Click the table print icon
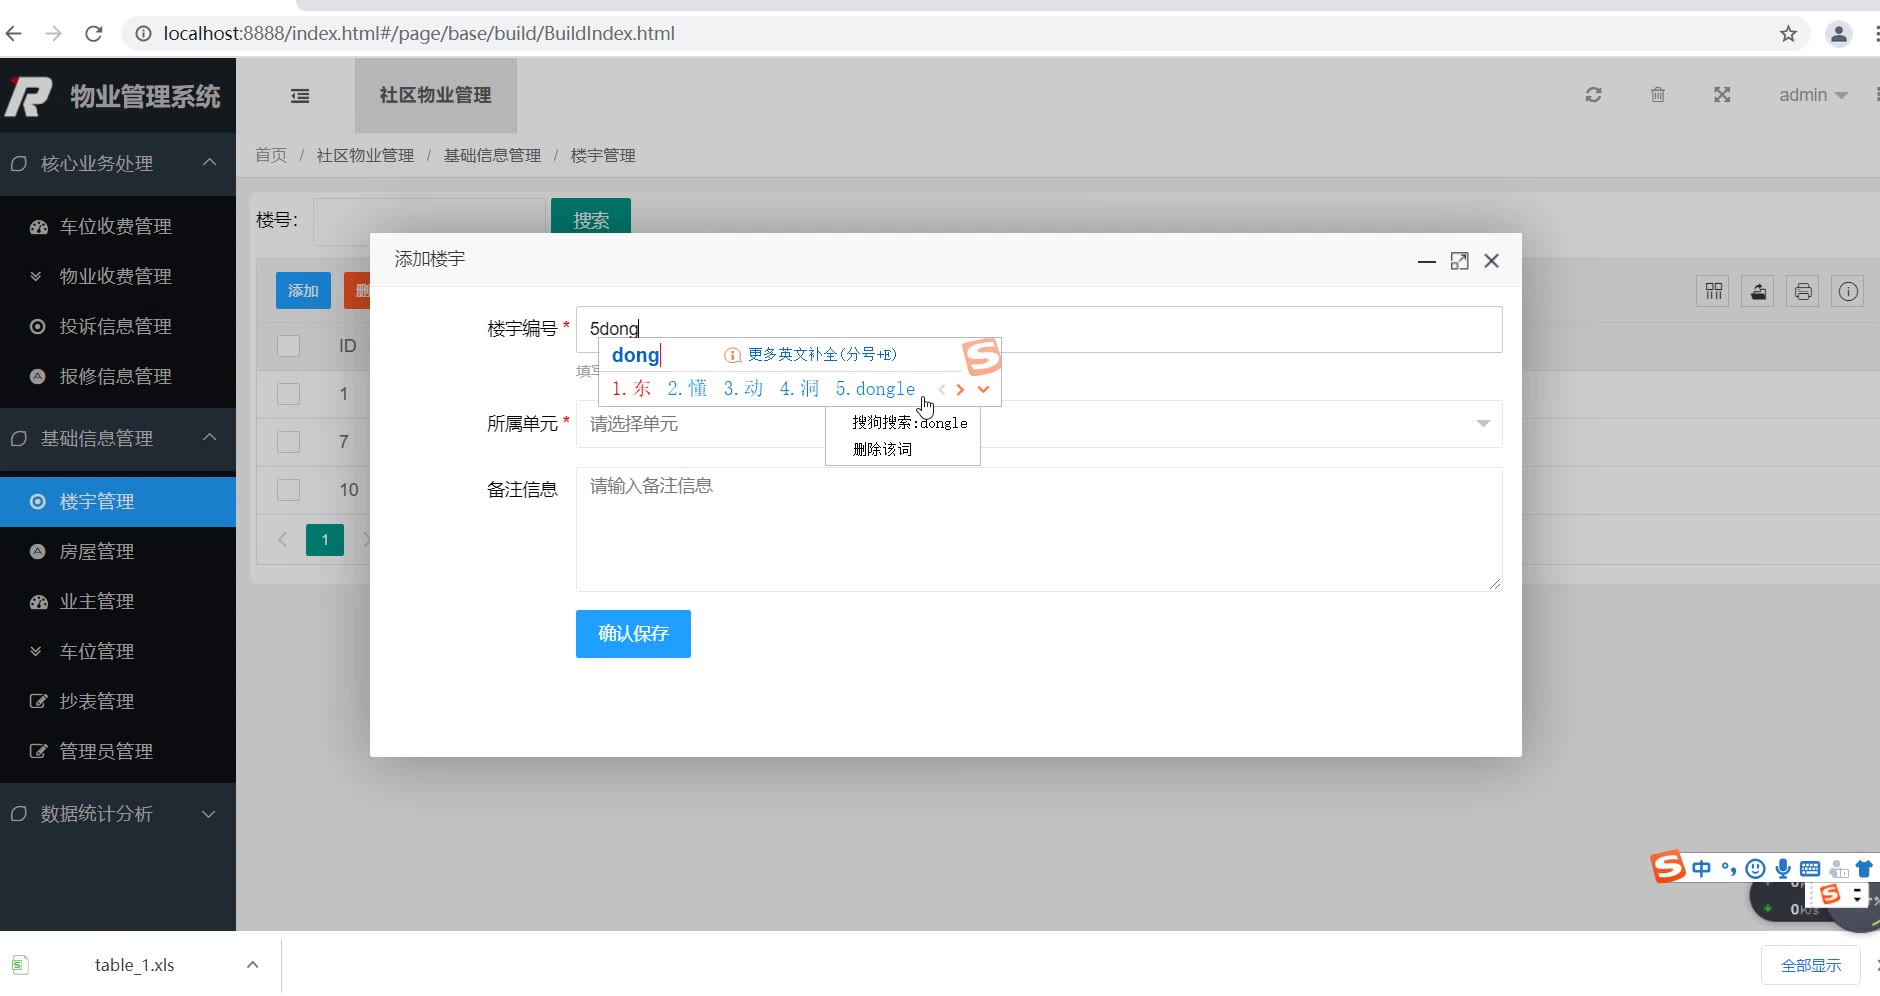Viewport: 1880px width, 996px height. 1803,291
